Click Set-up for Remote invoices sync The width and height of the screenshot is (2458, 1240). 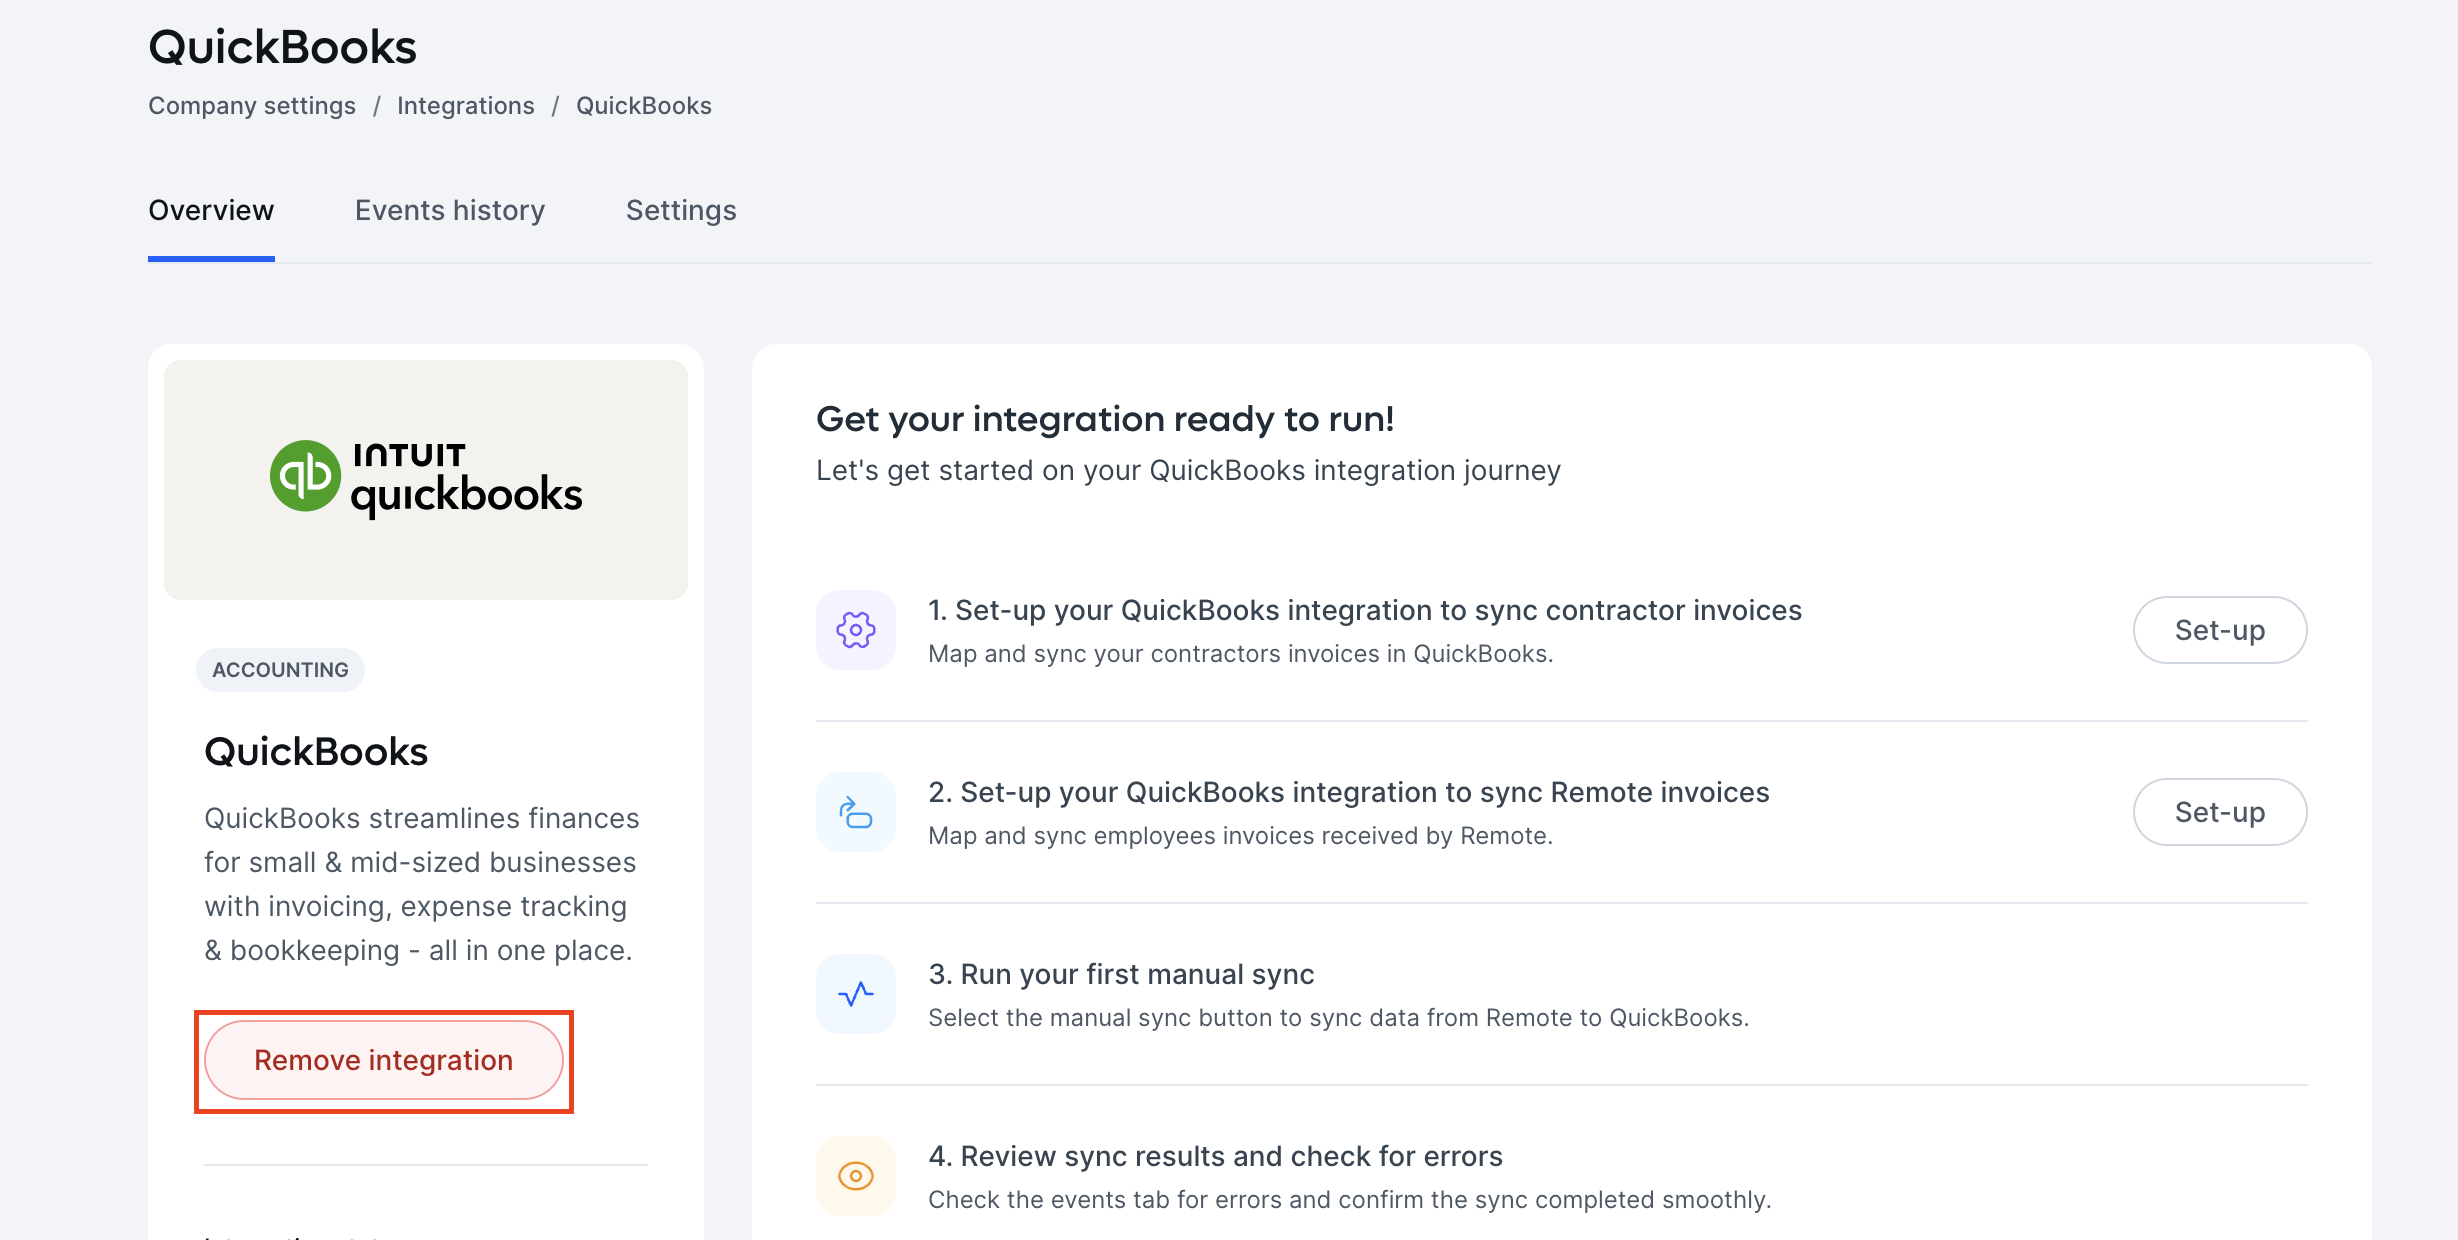coord(2220,812)
